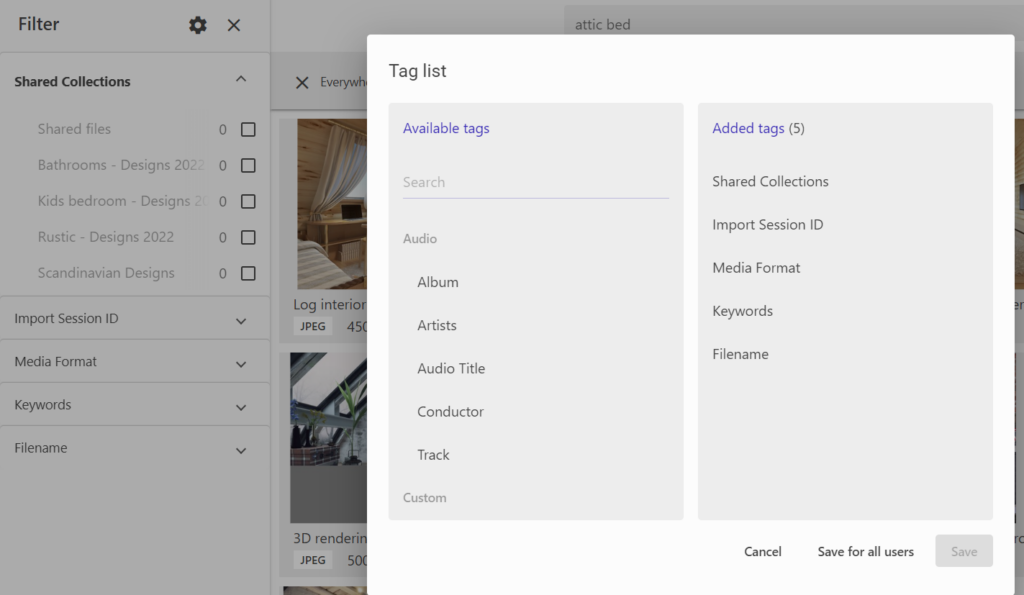Expand the Keywords filter section
1024x595 pixels.
click(240, 406)
